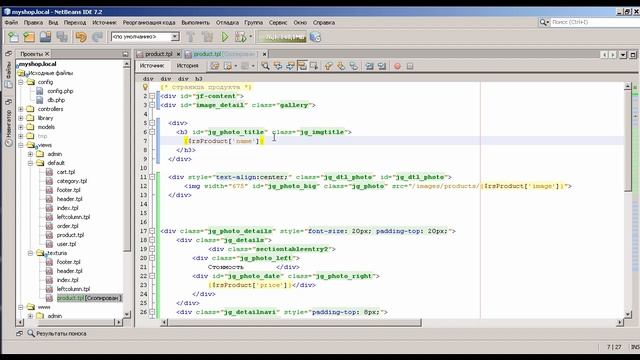Switch to История view button
The image size is (640, 360).
pyautogui.click(x=187, y=66)
